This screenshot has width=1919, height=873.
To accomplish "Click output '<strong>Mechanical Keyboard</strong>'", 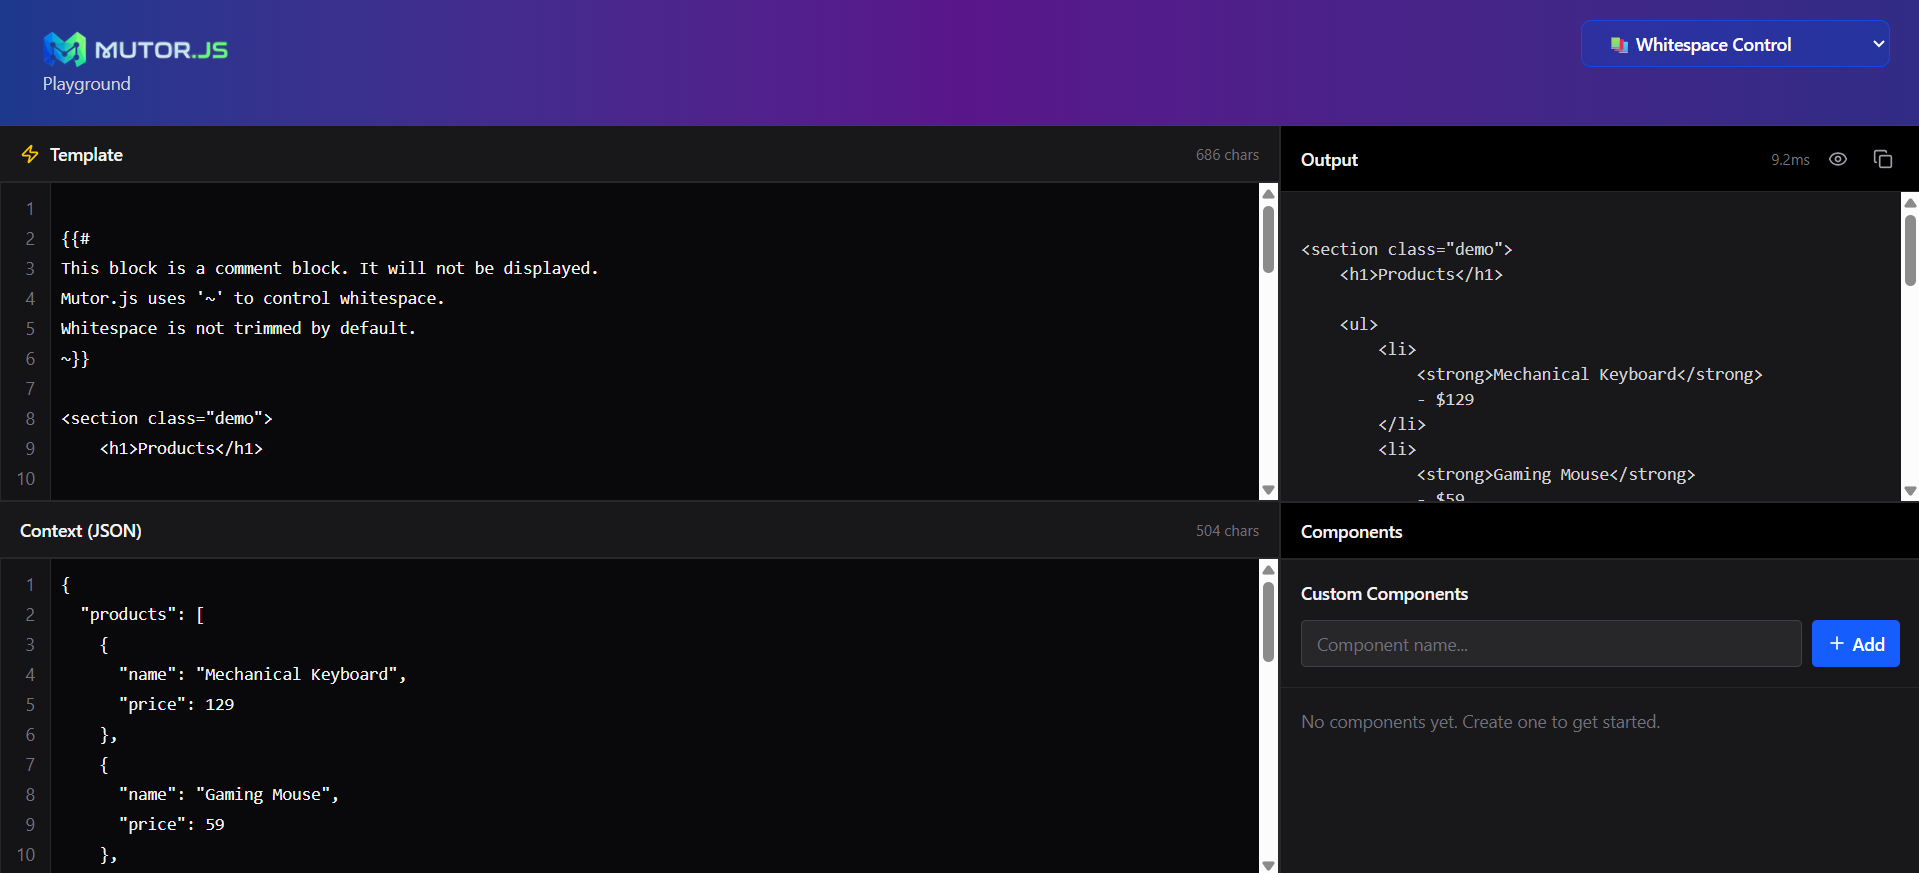I will (1589, 374).
